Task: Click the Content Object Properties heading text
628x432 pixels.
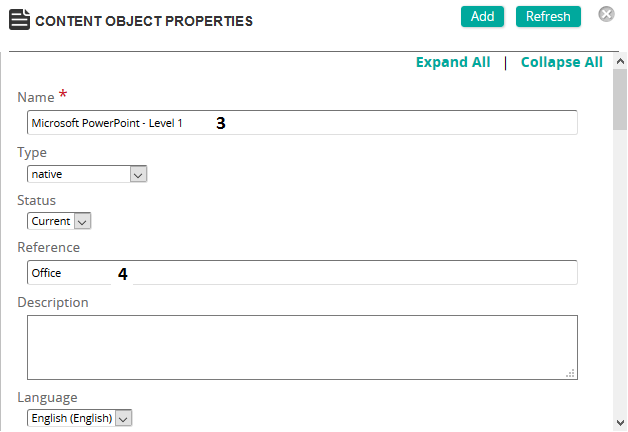Action: coord(144,20)
